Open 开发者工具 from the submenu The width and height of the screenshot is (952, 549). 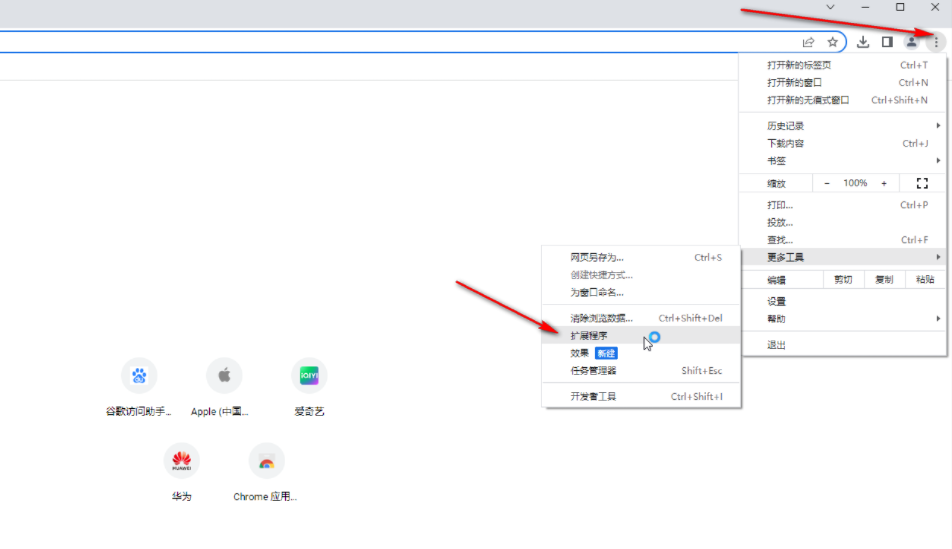tap(641, 397)
